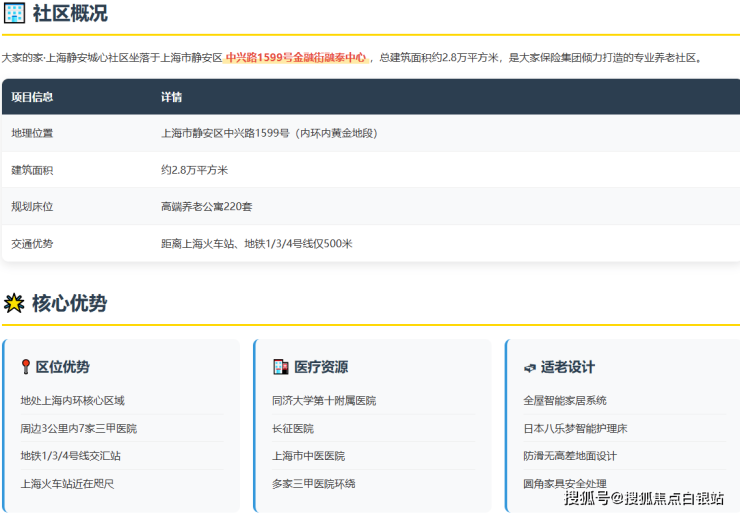
Task: Click the 项目信息 table column header
Action: point(32,97)
